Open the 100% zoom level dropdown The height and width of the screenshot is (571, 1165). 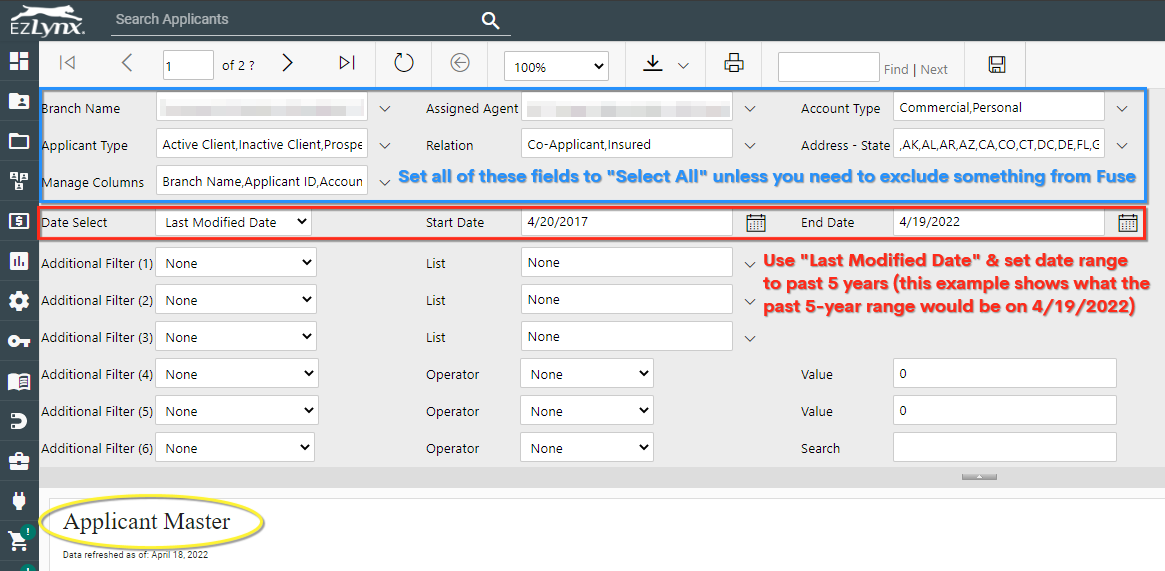[556, 67]
